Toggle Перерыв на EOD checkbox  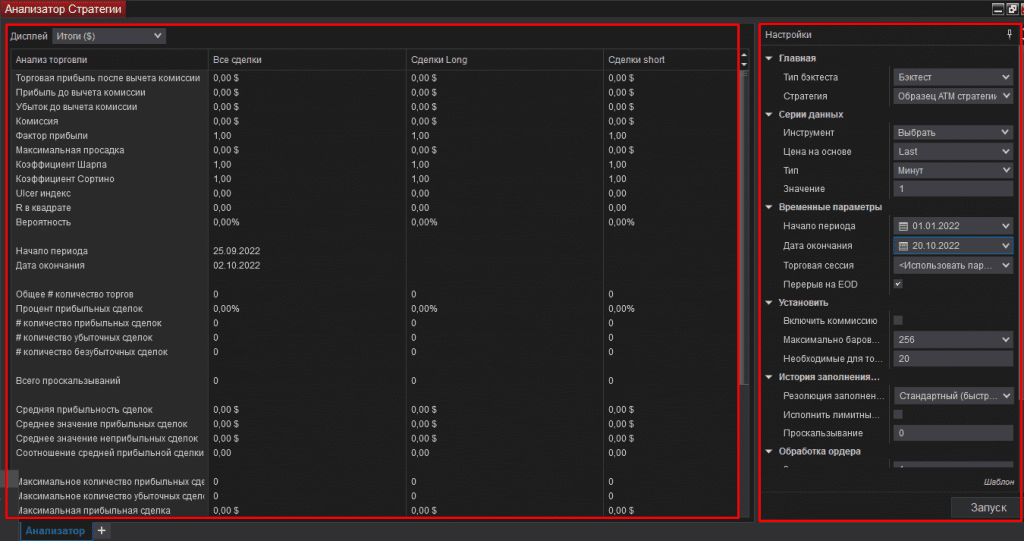[x=898, y=284]
